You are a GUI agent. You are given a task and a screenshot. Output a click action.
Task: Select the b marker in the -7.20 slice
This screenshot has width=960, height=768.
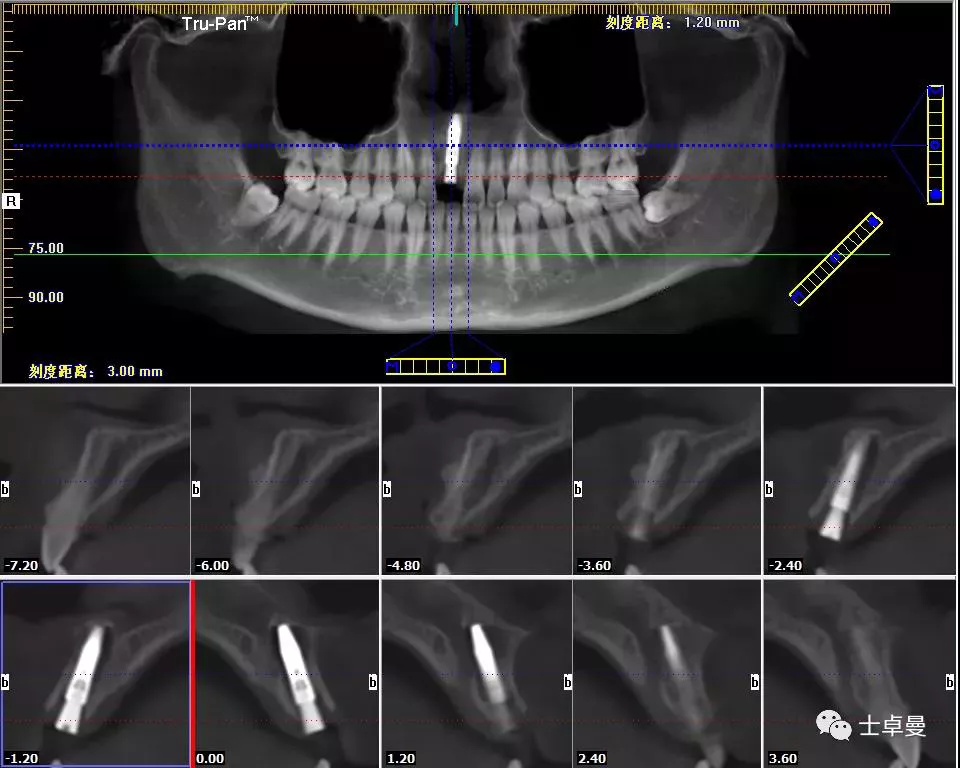pyautogui.click(x=5, y=490)
